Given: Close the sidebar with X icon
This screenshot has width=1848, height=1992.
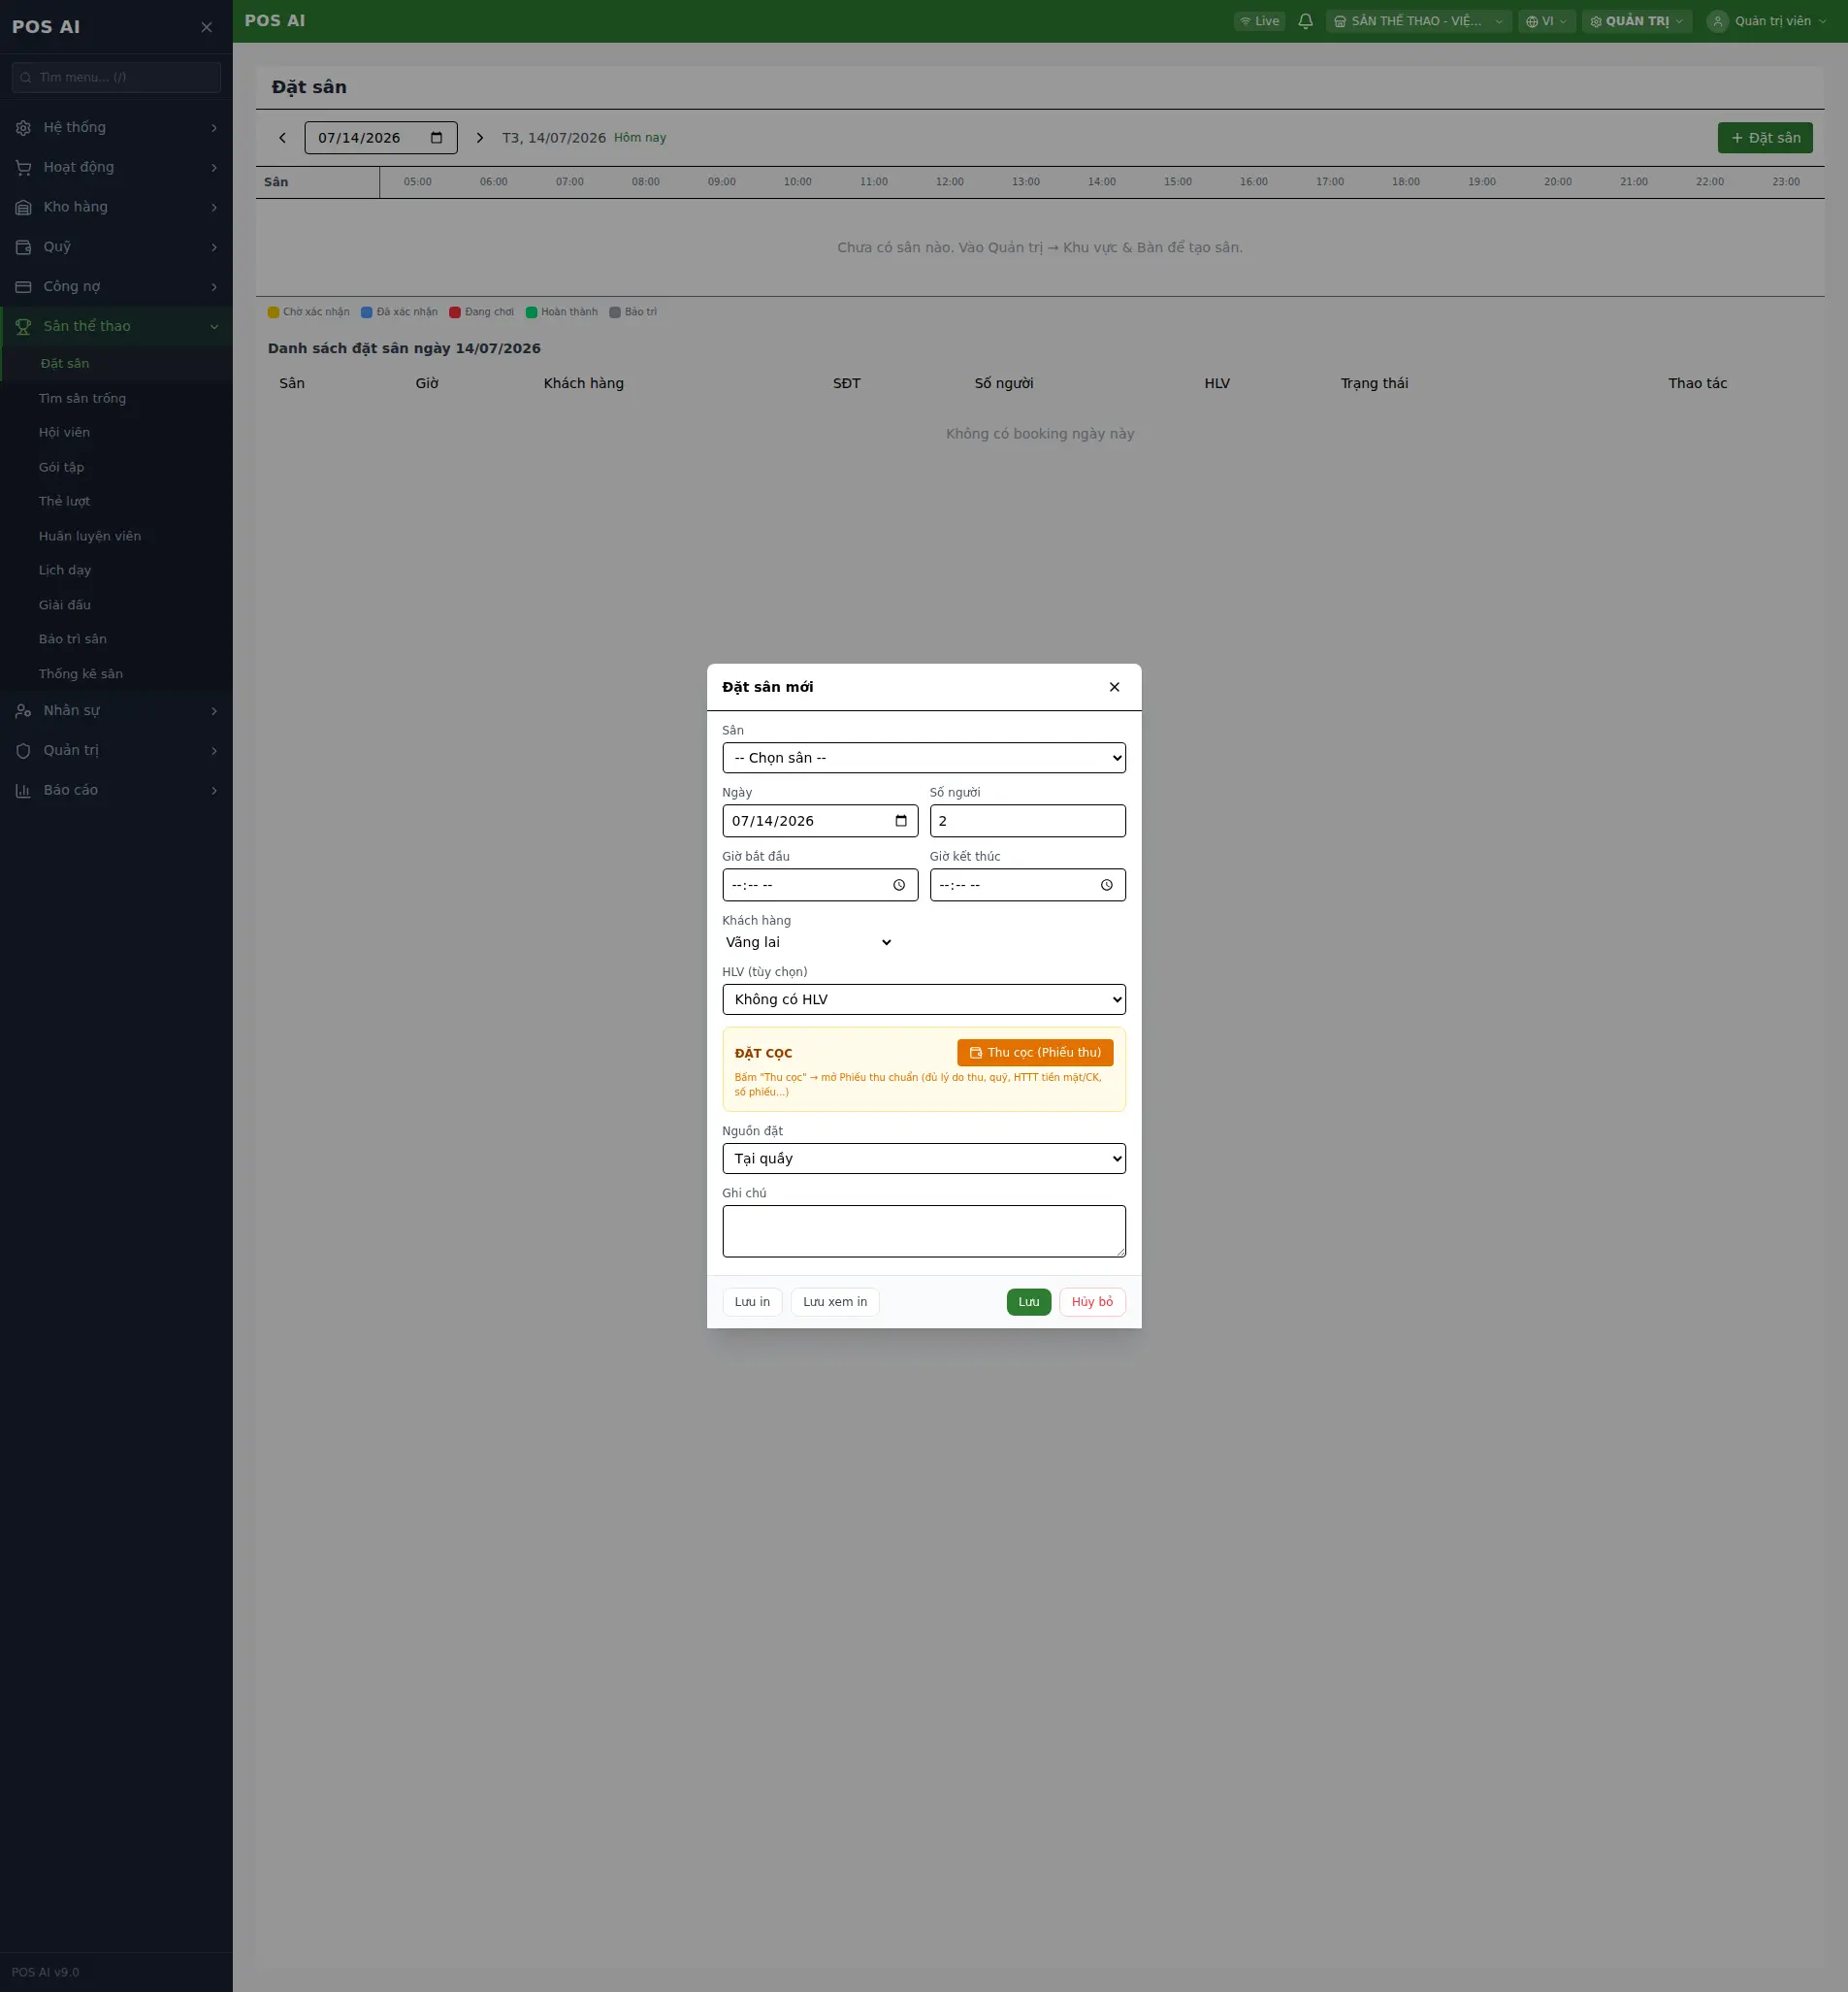Looking at the screenshot, I should 206,27.
